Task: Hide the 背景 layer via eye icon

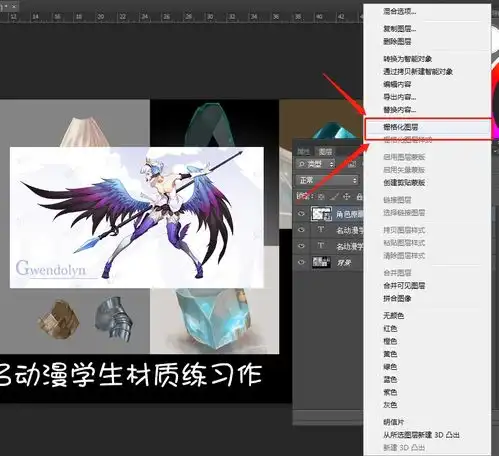Action: [301, 262]
